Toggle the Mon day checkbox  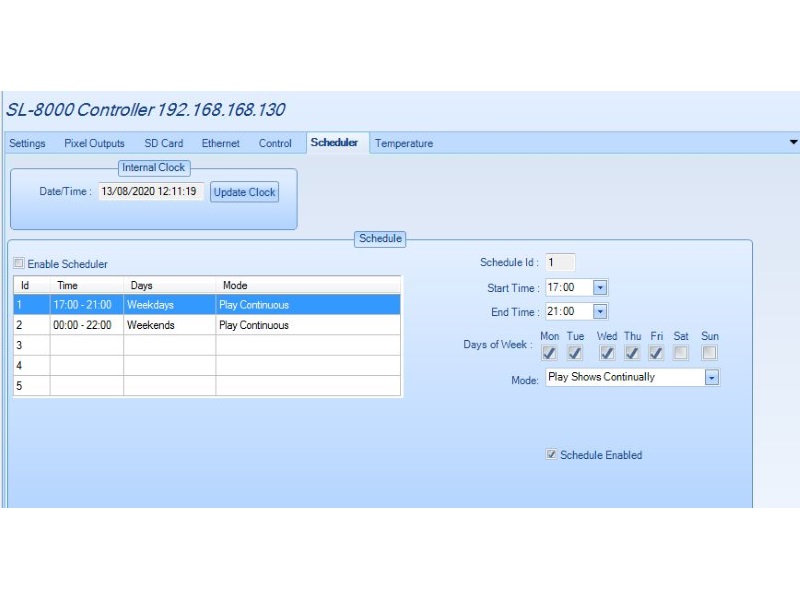point(549,353)
